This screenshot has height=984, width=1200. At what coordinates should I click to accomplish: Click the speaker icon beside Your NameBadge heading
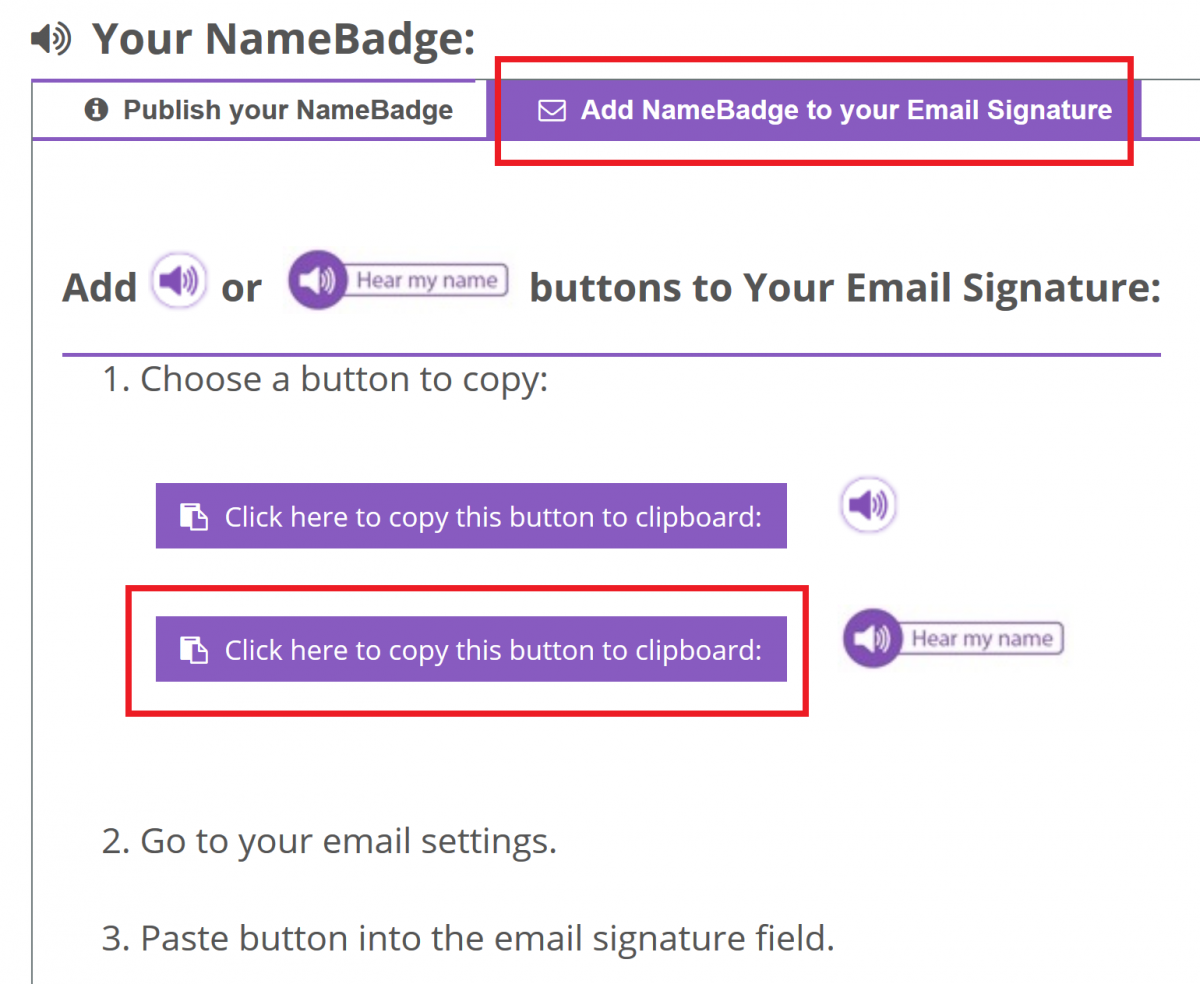(51, 39)
